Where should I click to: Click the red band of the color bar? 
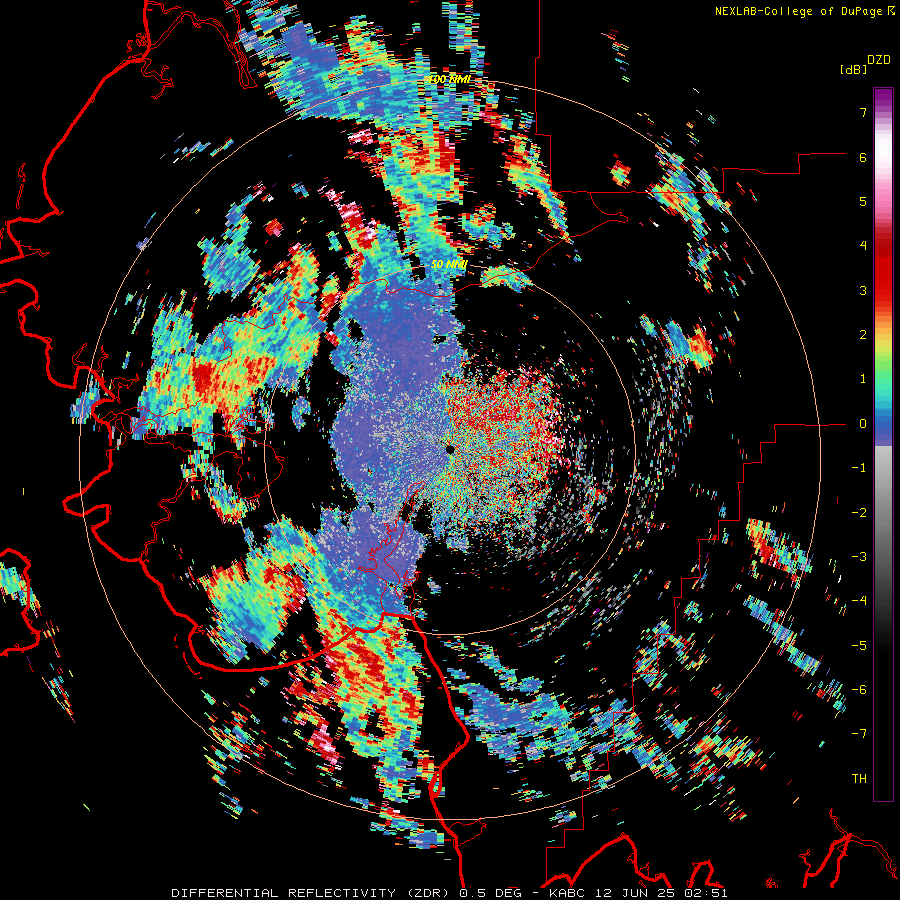pos(883,270)
